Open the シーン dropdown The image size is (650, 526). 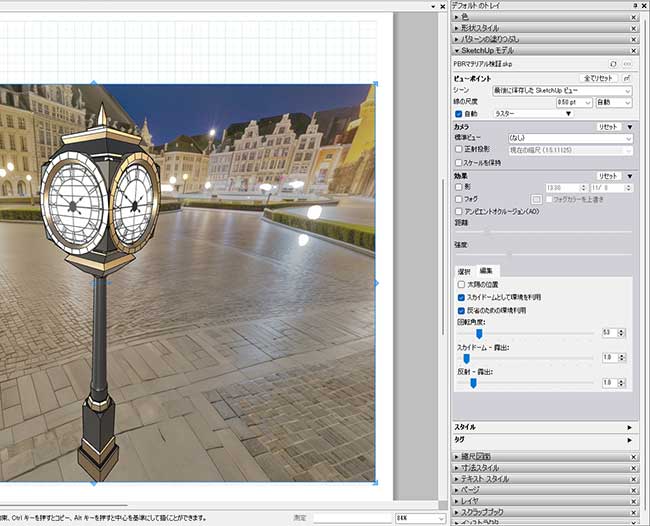pos(562,91)
